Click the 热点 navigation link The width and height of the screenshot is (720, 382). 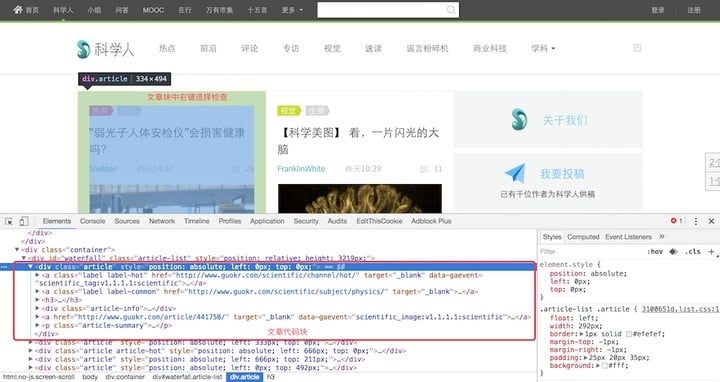coord(167,48)
